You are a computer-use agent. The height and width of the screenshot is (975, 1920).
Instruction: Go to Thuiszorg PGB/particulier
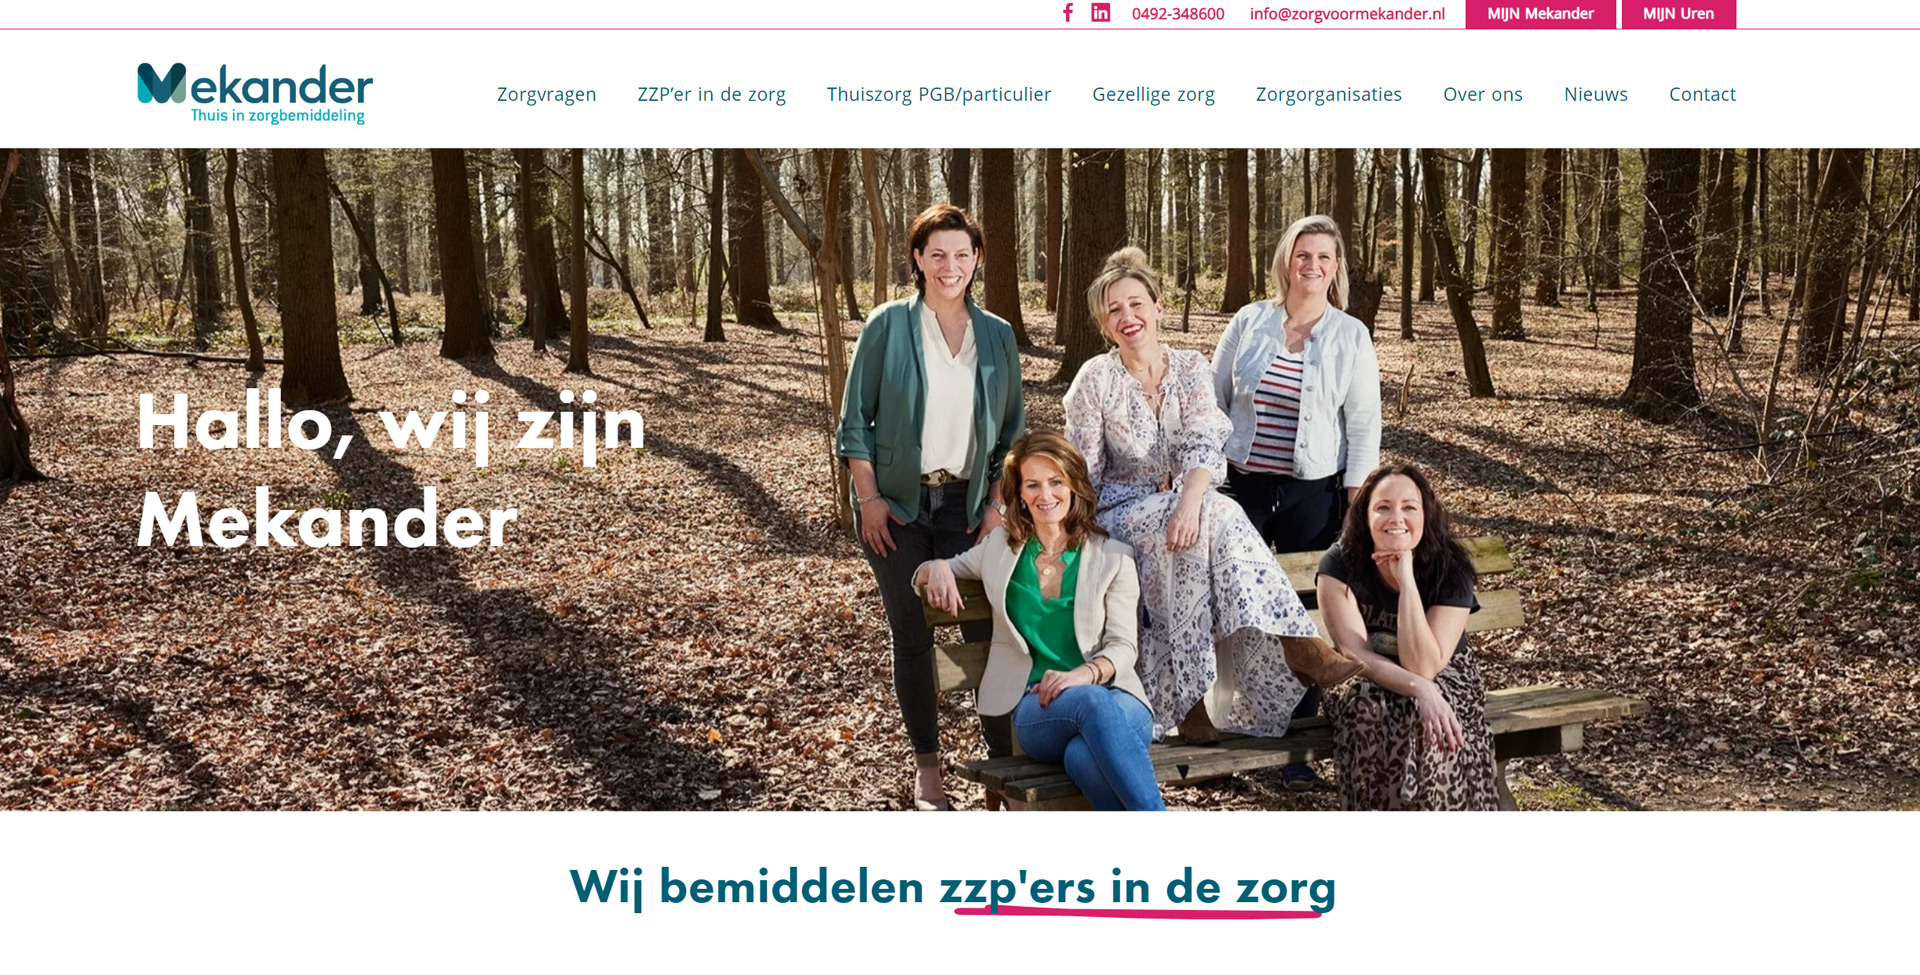pos(938,94)
